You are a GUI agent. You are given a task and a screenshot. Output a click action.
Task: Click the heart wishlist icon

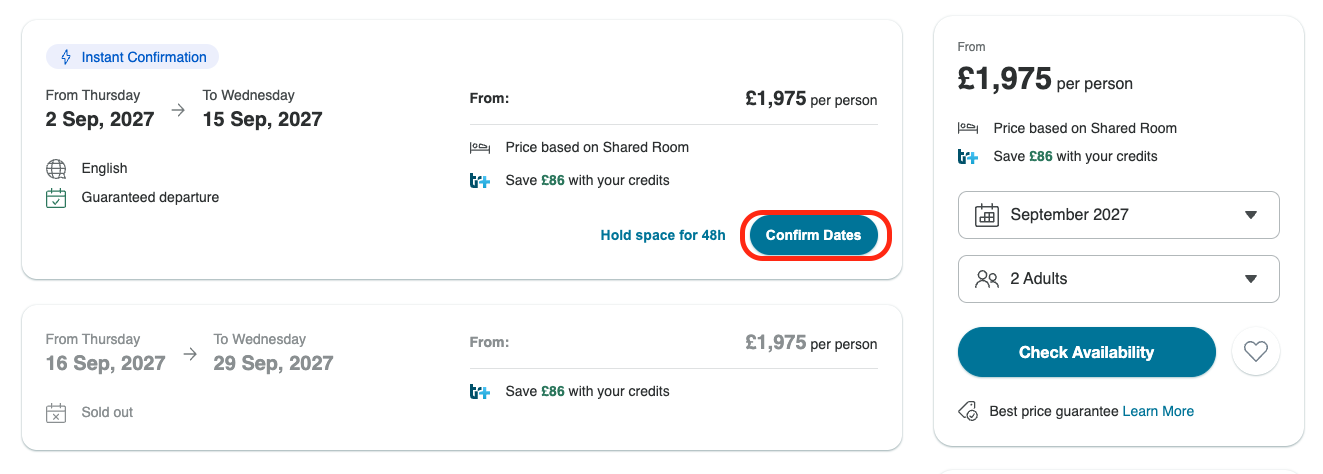(1256, 352)
